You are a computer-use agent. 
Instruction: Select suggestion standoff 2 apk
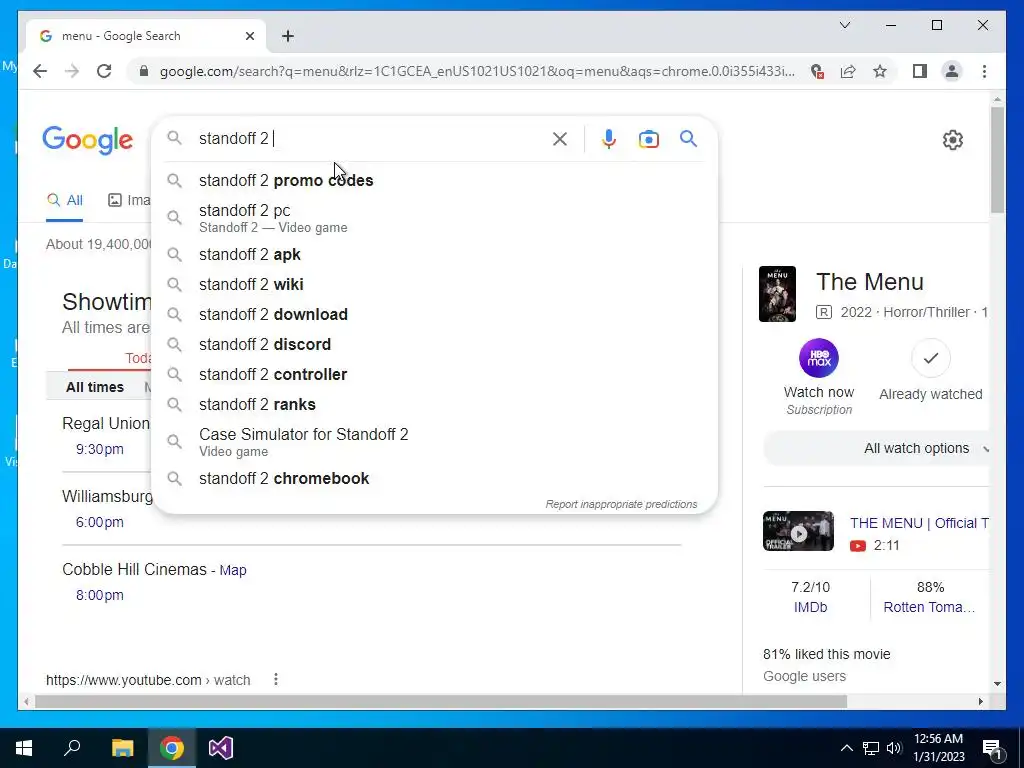(434, 254)
